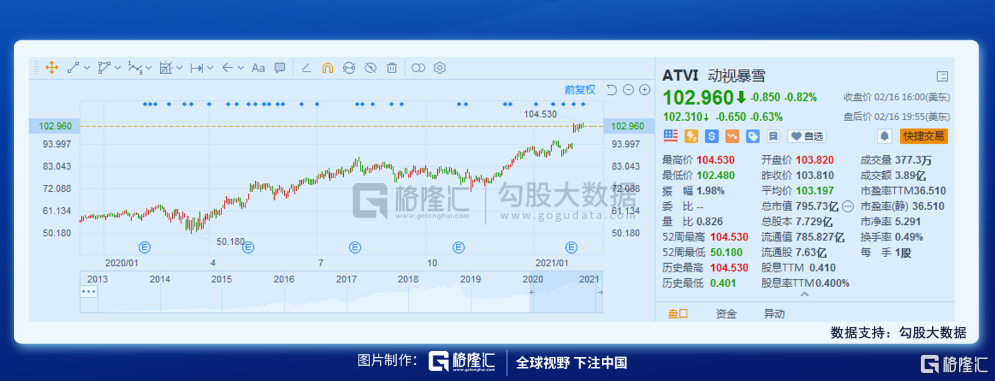Expand the wave tool options arrow

click(148, 68)
